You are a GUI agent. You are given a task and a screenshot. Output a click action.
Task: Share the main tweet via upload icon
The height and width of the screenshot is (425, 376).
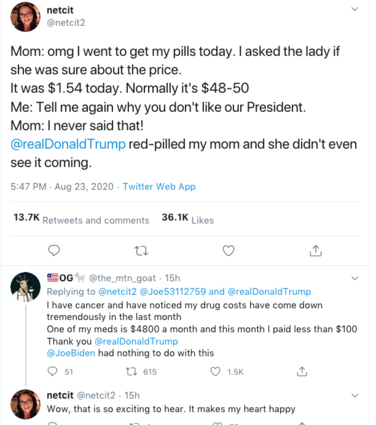(x=315, y=250)
